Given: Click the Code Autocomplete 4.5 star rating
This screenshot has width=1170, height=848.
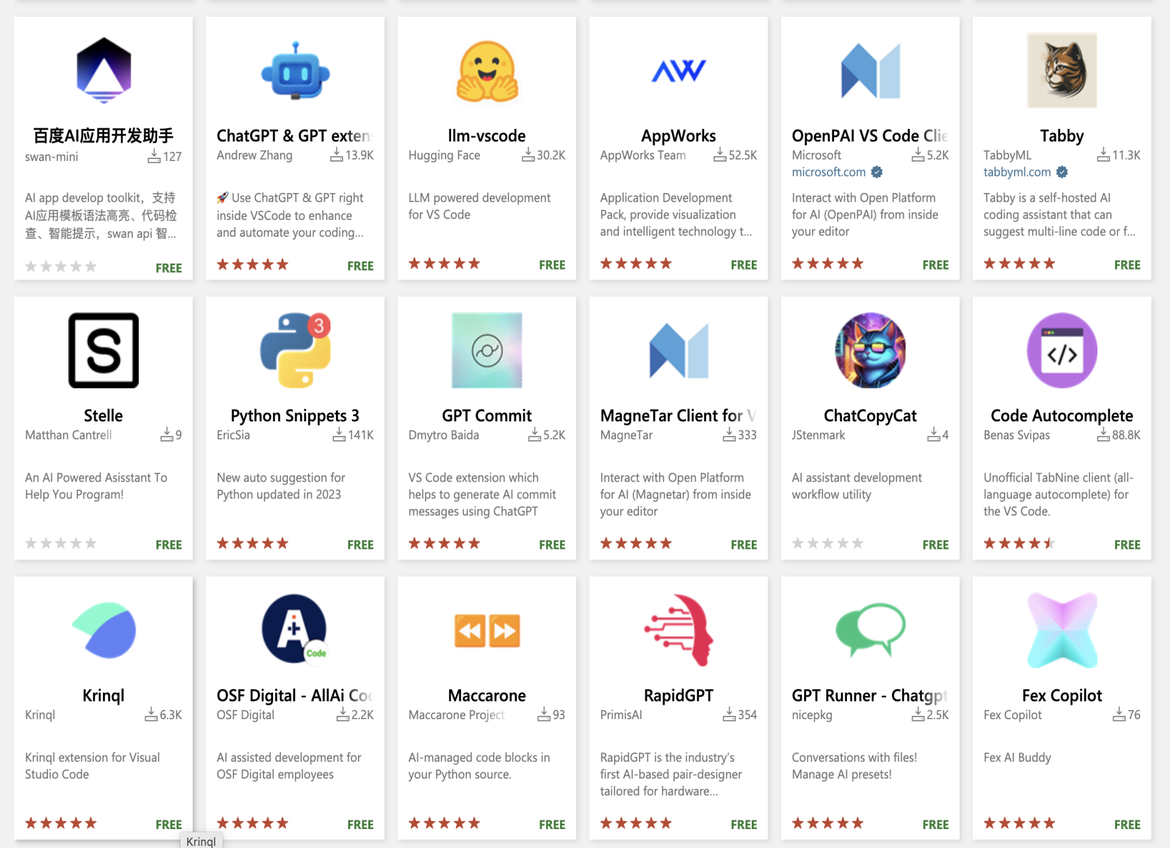Looking at the screenshot, I should [1019, 543].
